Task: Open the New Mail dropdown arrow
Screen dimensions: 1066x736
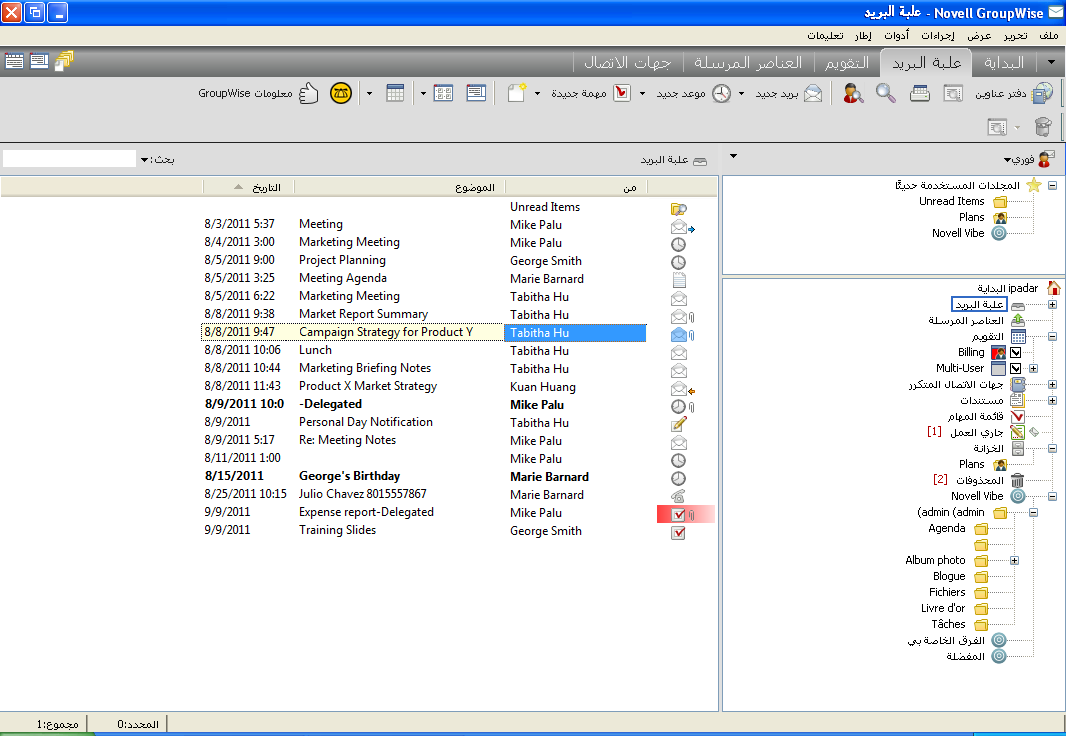Action: tap(741, 93)
